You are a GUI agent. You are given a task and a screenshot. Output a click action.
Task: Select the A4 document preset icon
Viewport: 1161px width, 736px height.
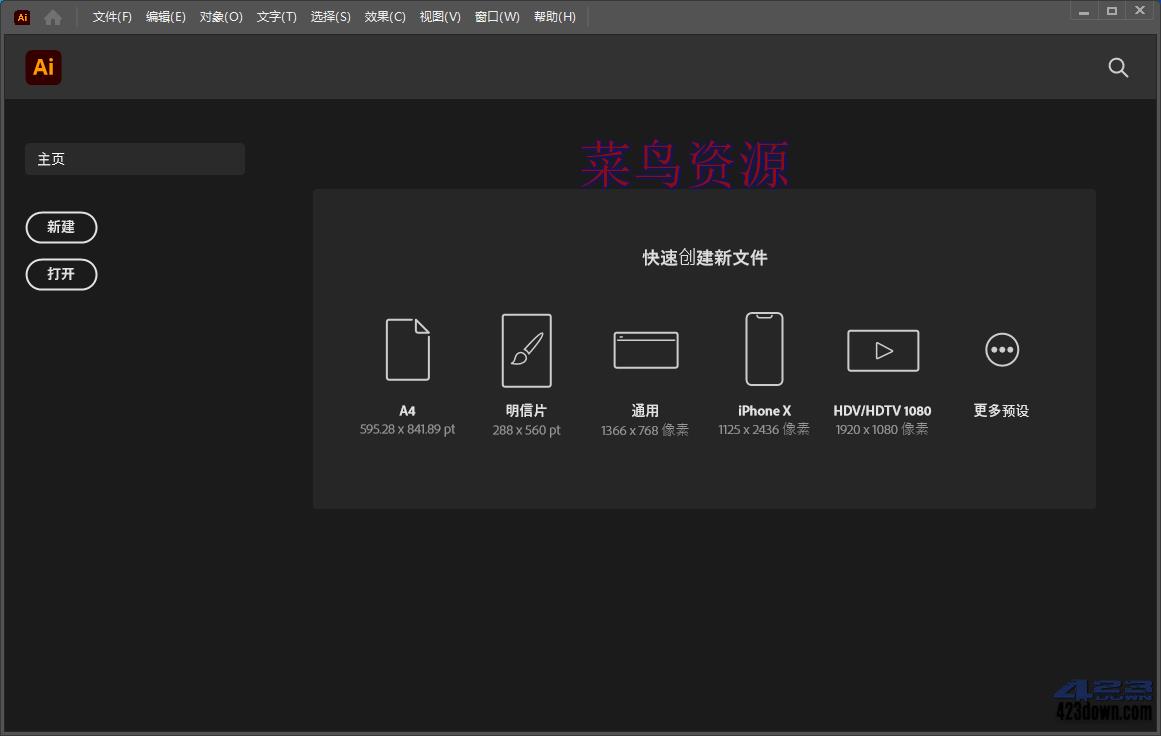tap(407, 350)
